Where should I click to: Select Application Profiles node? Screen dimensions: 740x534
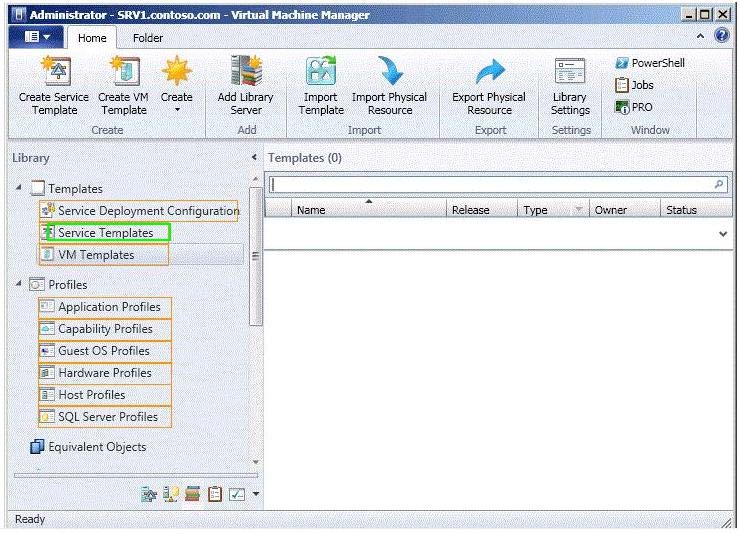point(105,307)
